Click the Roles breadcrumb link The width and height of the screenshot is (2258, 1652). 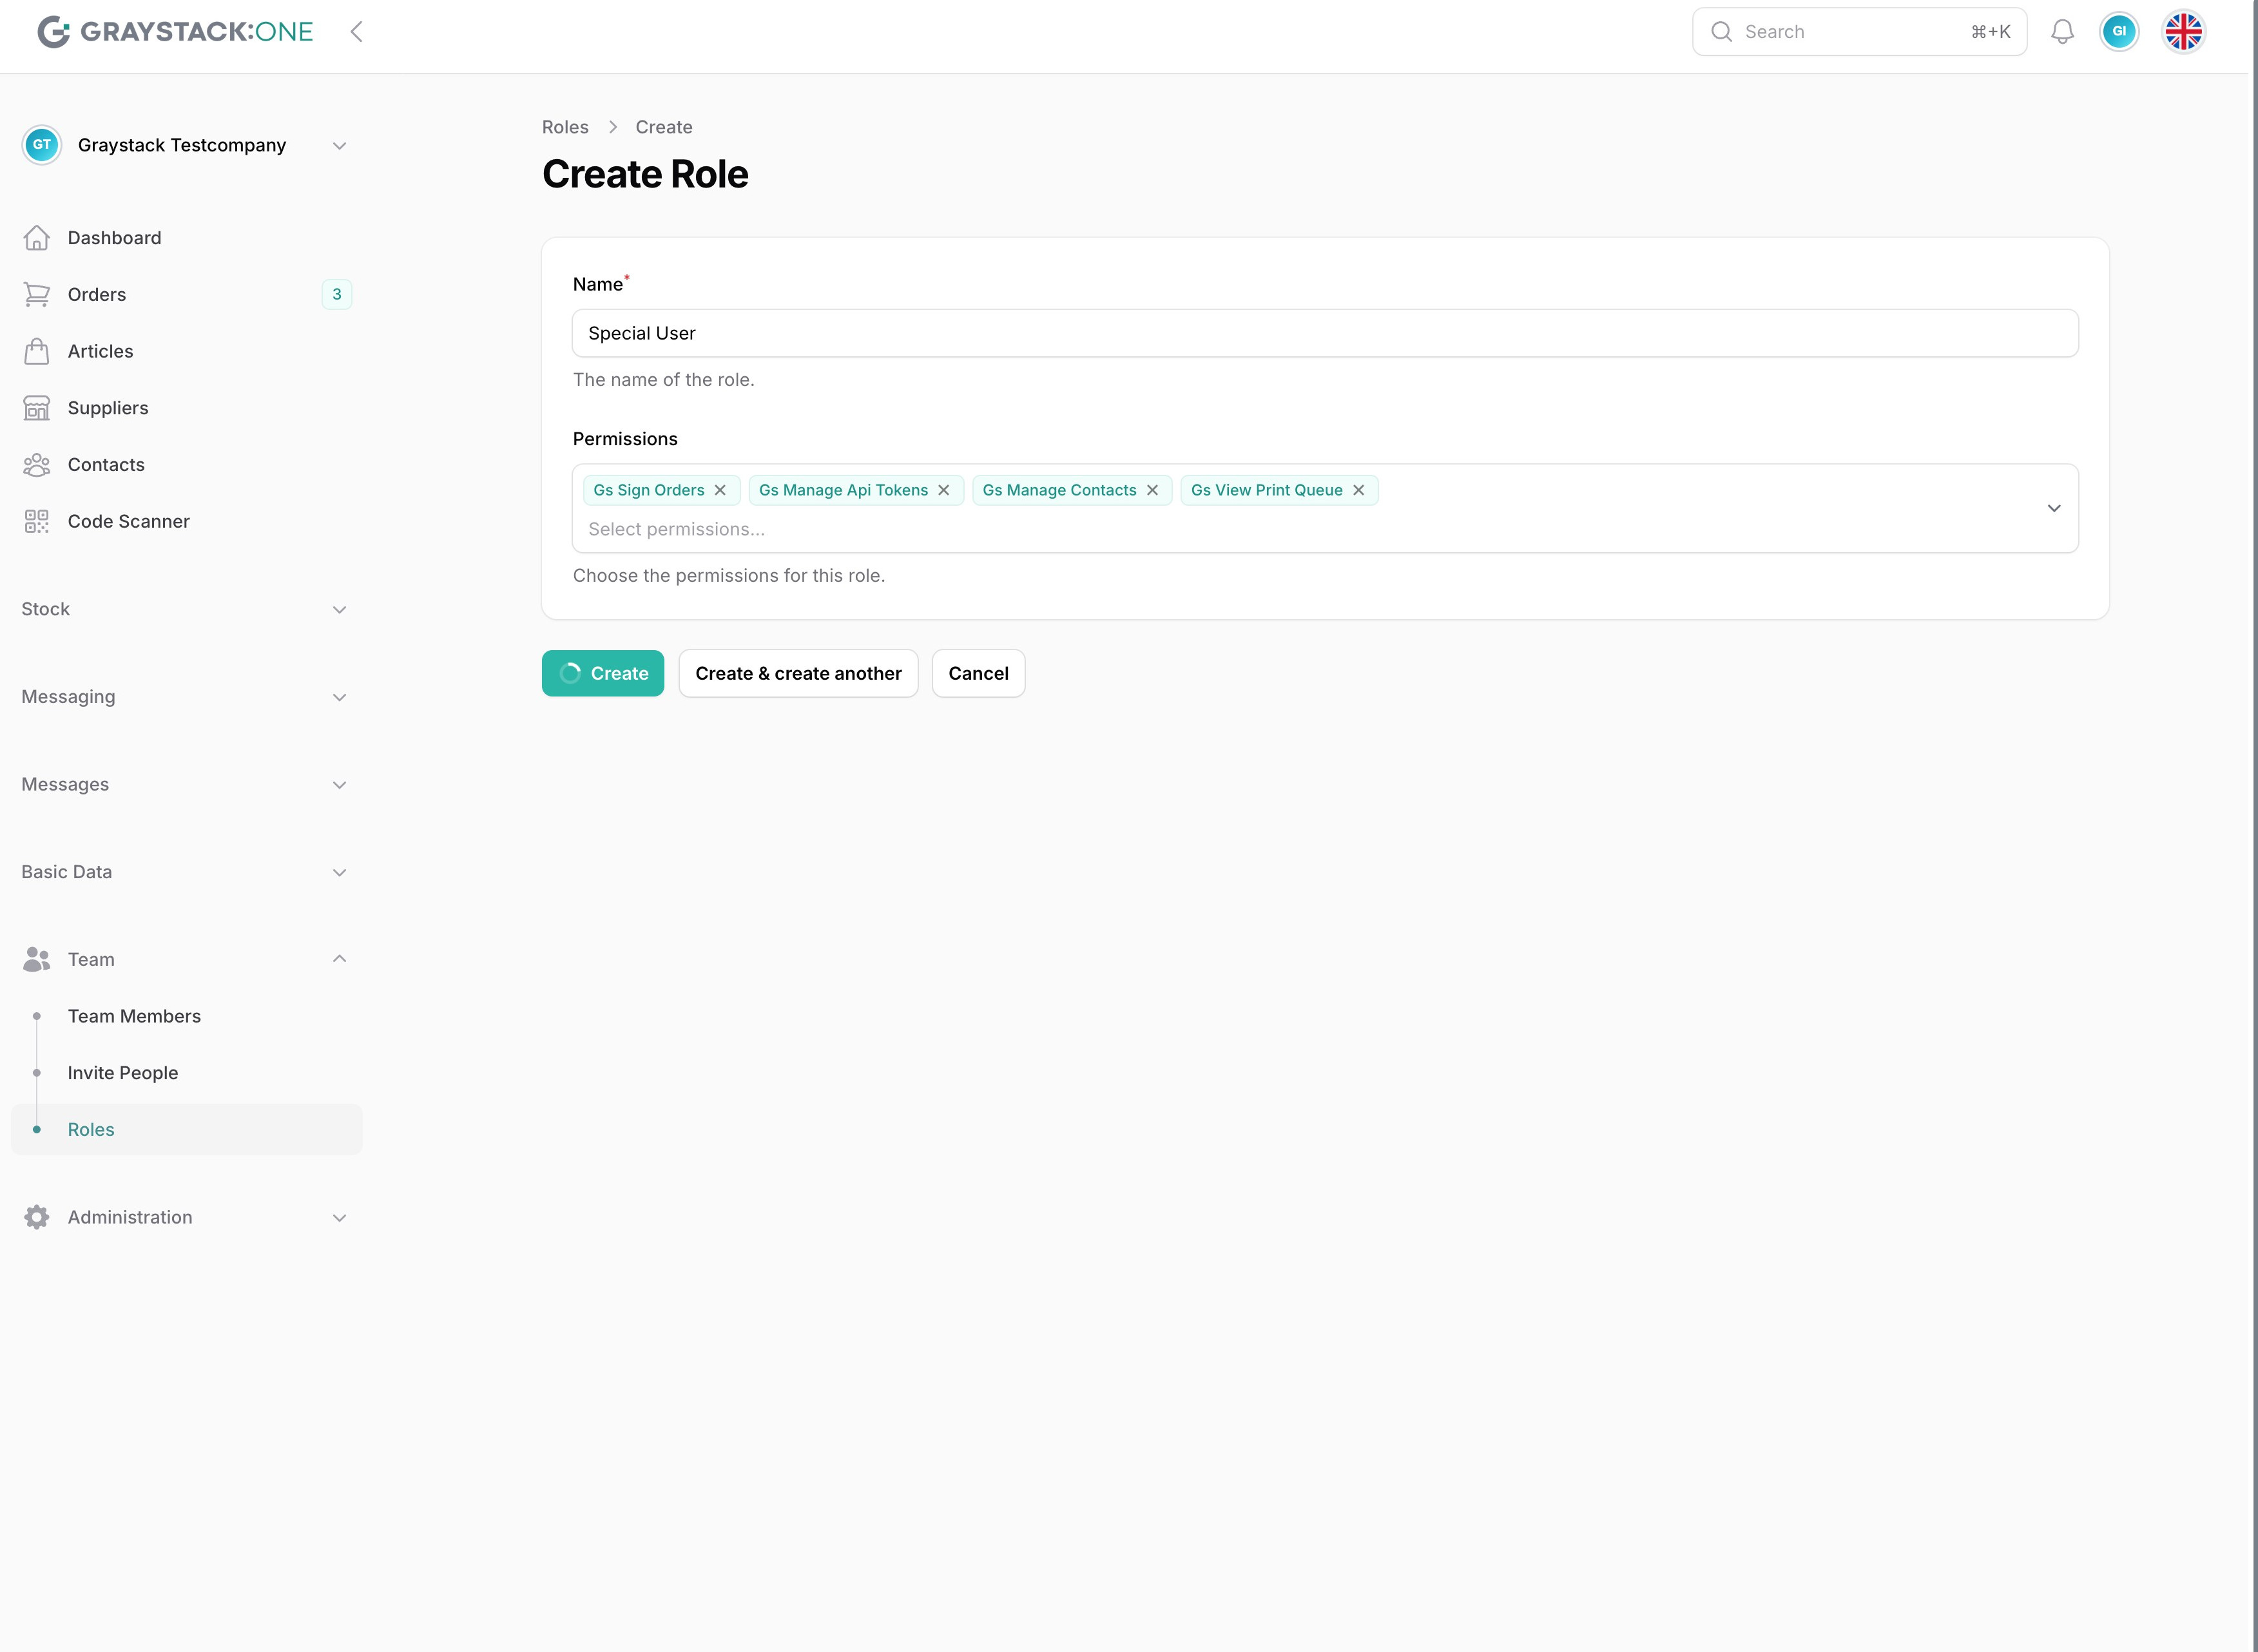point(565,127)
